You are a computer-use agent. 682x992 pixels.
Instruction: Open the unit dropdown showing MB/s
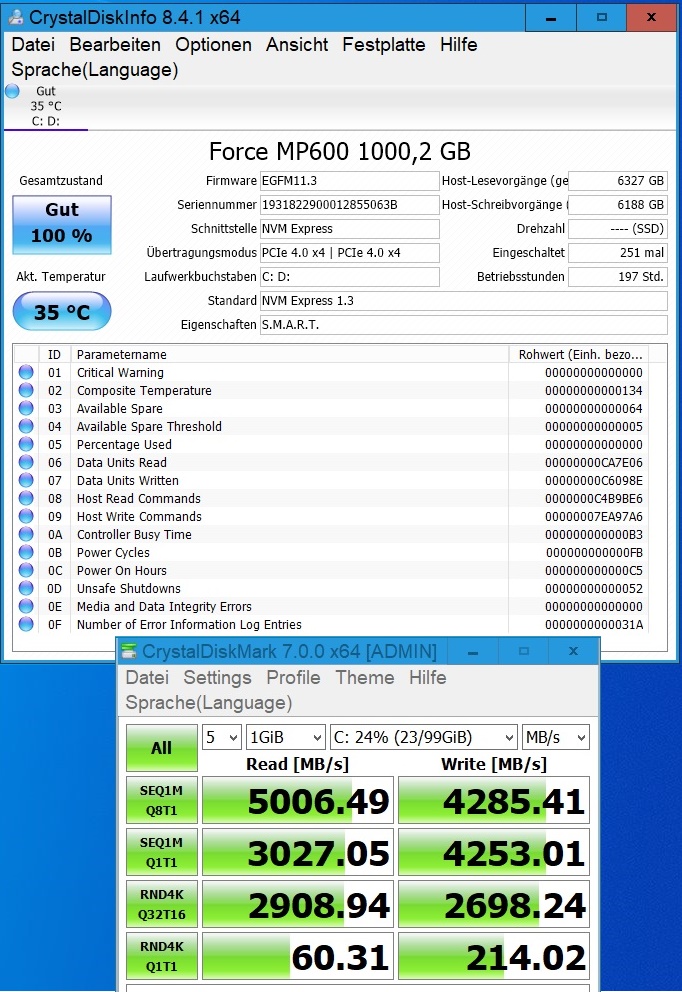pyautogui.click(x=555, y=738)
